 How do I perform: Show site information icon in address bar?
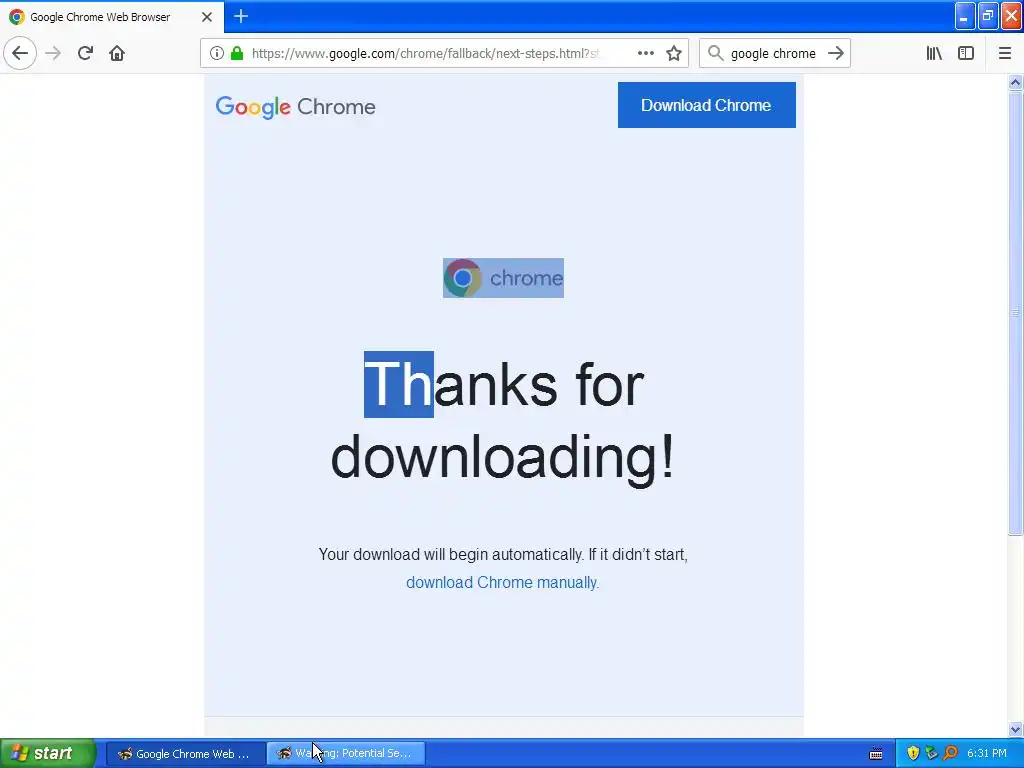pyautogui.click(x=217, y=54)
